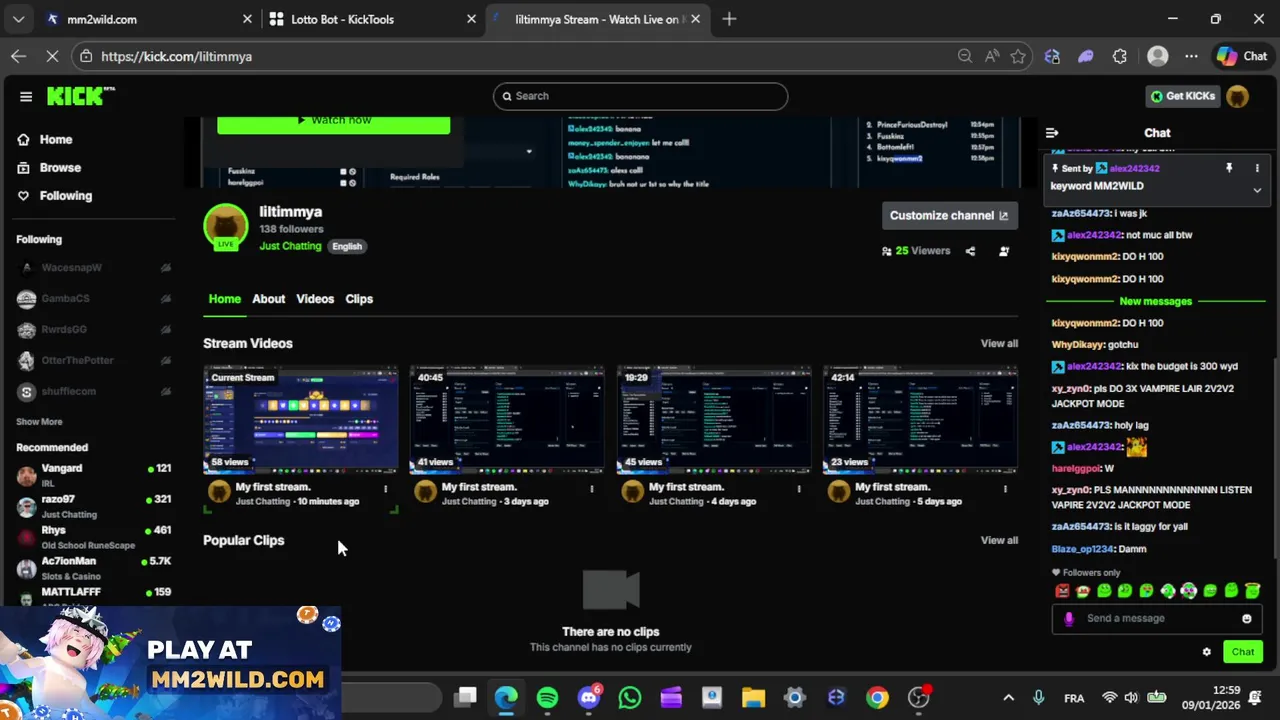The height and width of the screenshot is (720, 1280).
Task: Click the Get KICKs button
Action: point(1183,96)
